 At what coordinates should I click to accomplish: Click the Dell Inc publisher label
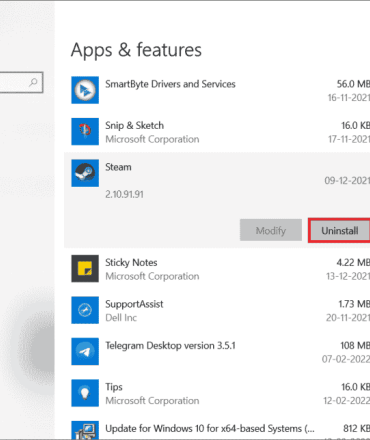[121, 318]
